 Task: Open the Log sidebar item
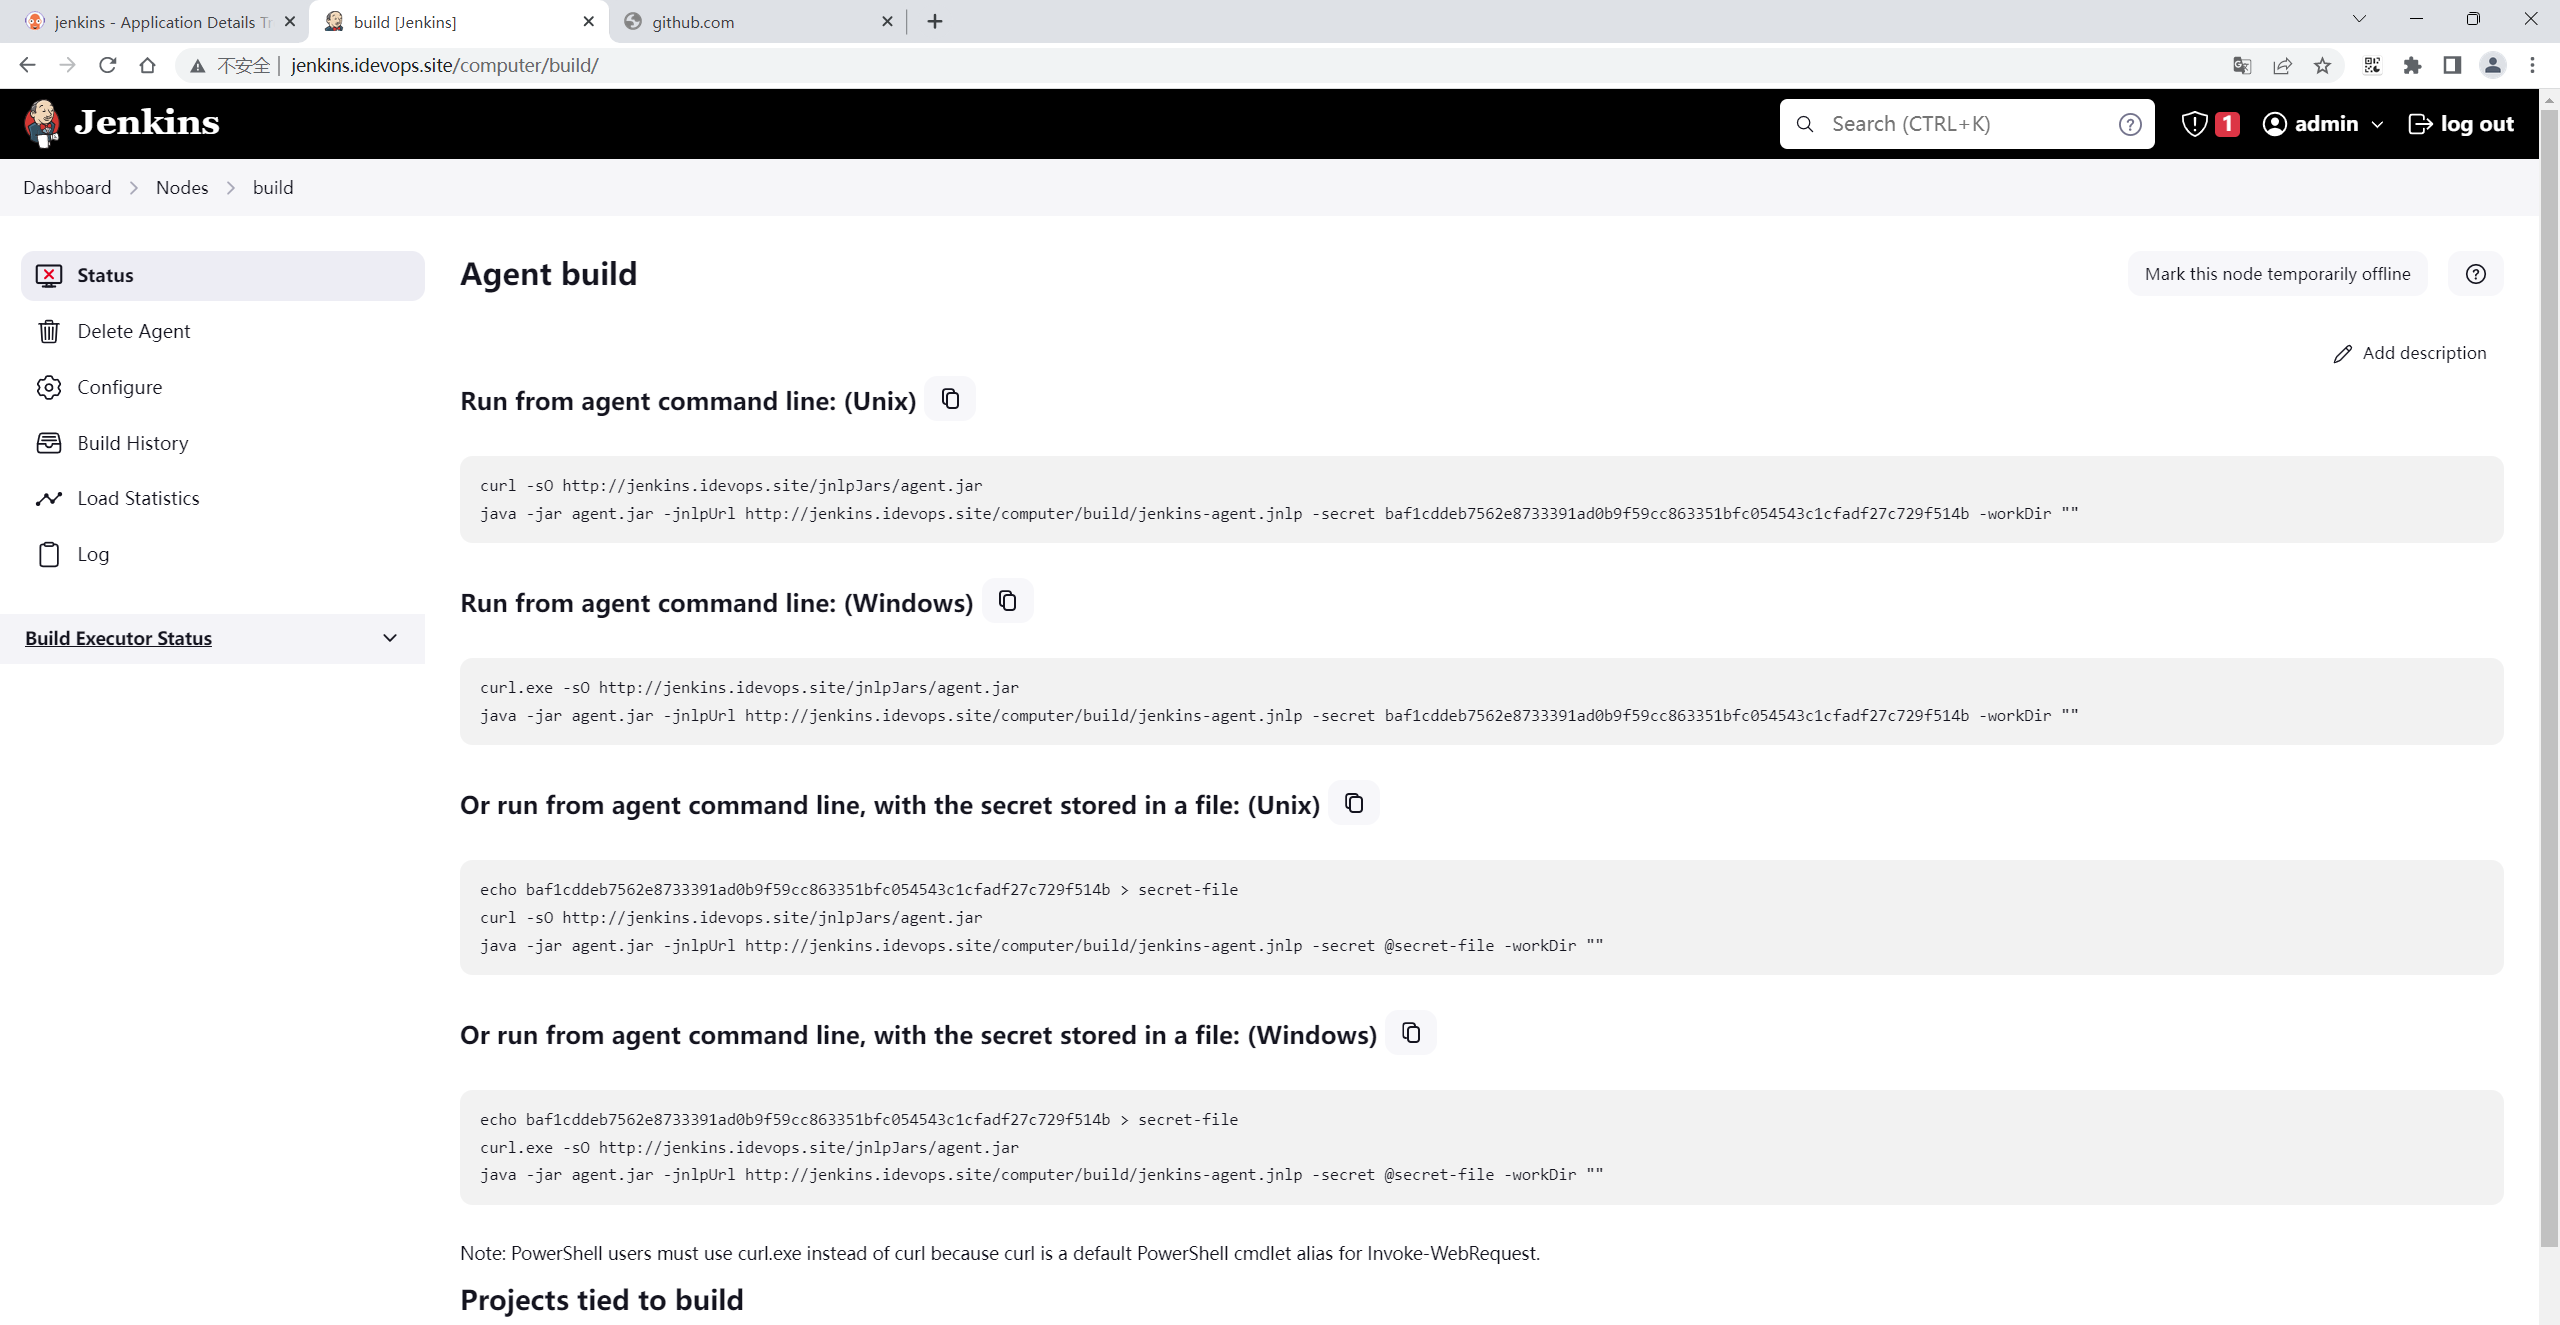222,554
